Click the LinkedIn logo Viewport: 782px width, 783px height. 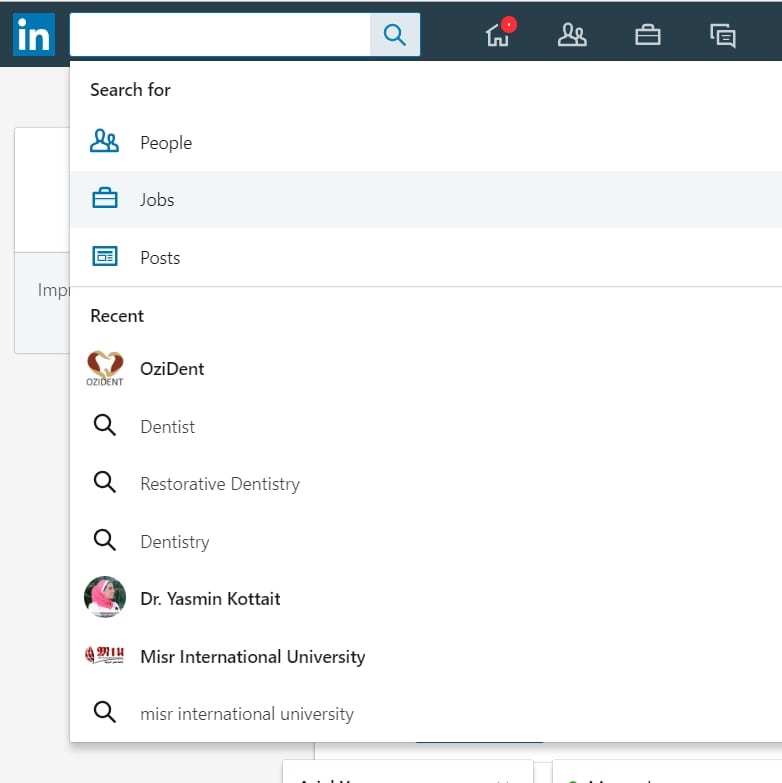coord(34,34)
